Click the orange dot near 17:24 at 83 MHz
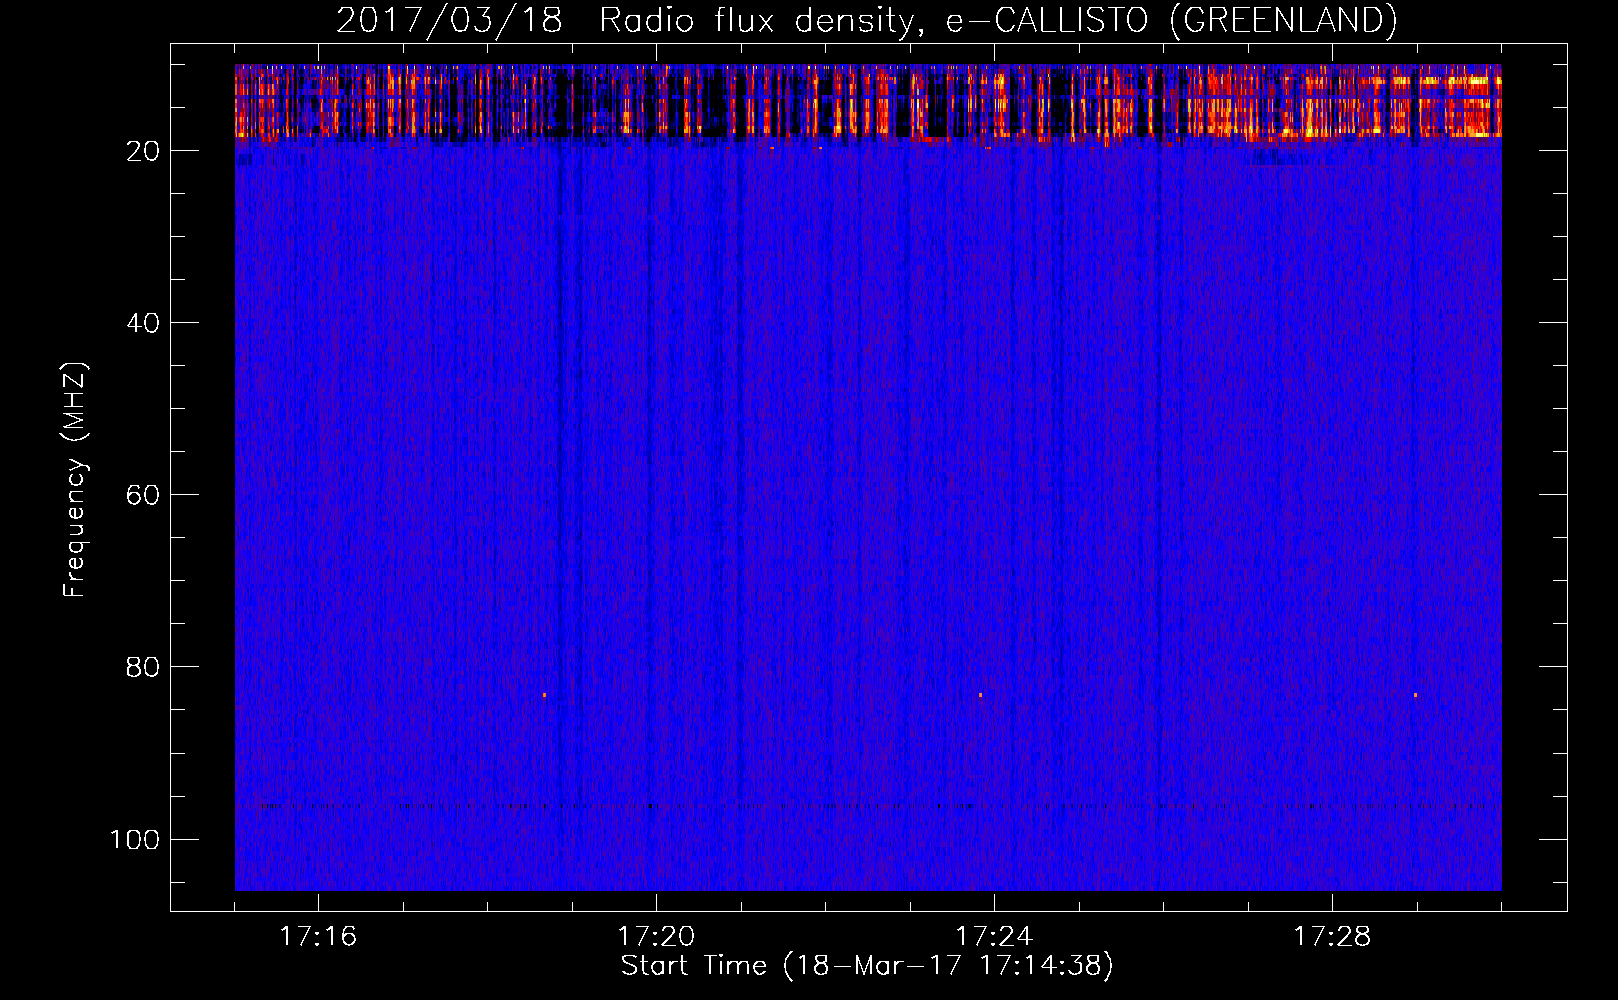Image resolution: width=1618 pixels, height=1000 pixels. [980, 694]
